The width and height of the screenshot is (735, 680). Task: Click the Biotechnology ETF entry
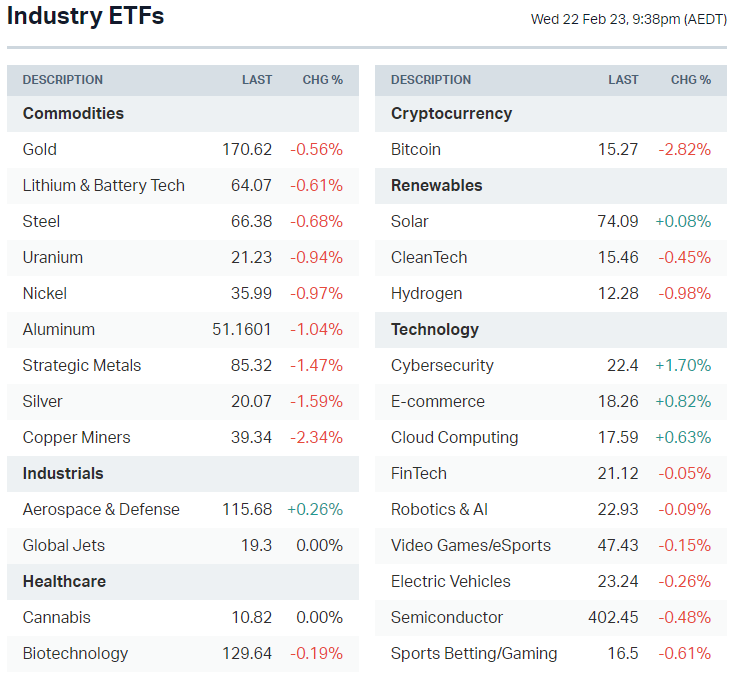point(75,653)
